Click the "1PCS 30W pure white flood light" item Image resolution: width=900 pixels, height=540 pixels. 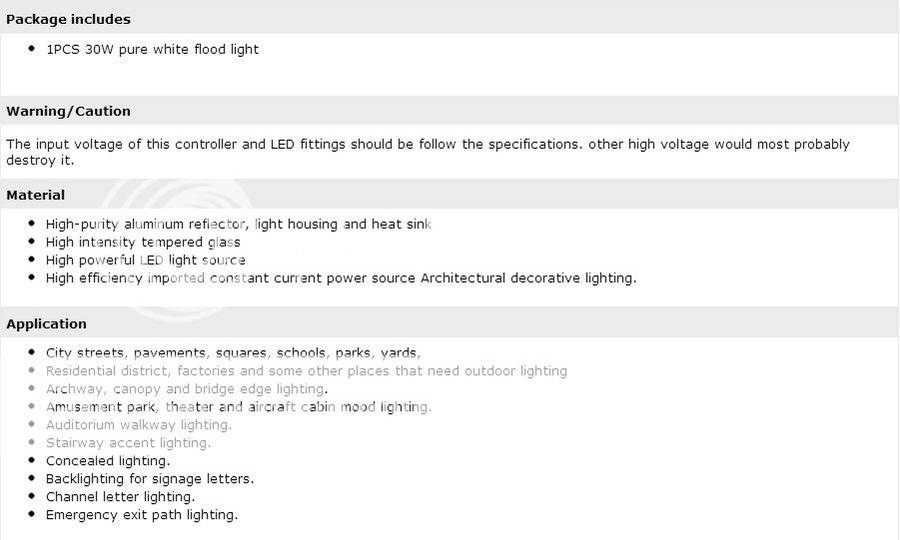click(152, 49)
